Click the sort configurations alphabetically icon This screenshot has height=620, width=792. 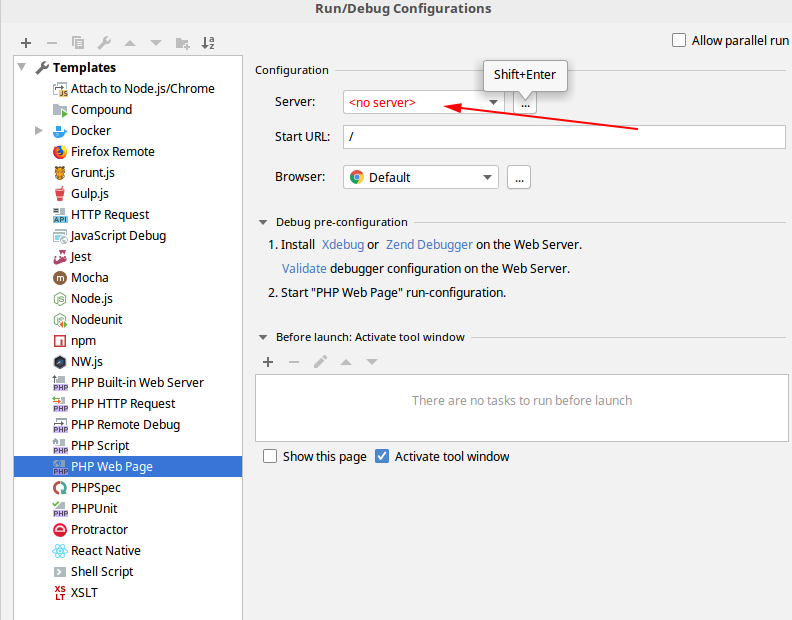208,43
